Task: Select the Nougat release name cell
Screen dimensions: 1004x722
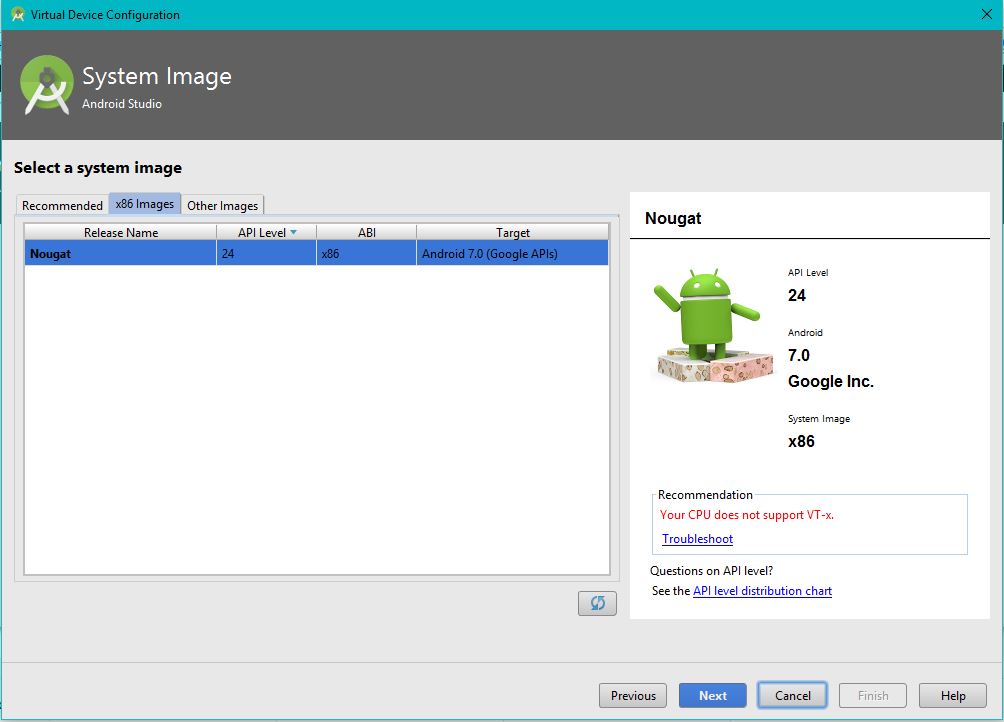Action: tap(120, 253)
